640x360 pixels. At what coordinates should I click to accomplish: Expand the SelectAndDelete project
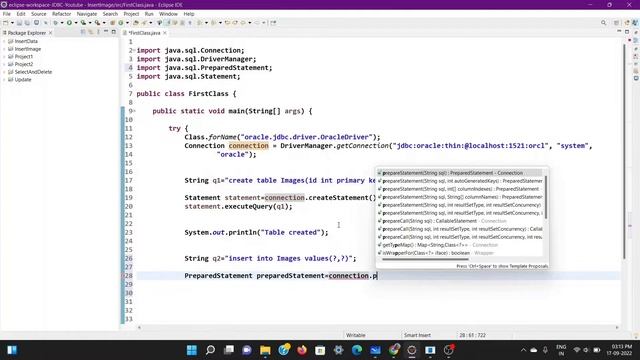tap(4, 72)
